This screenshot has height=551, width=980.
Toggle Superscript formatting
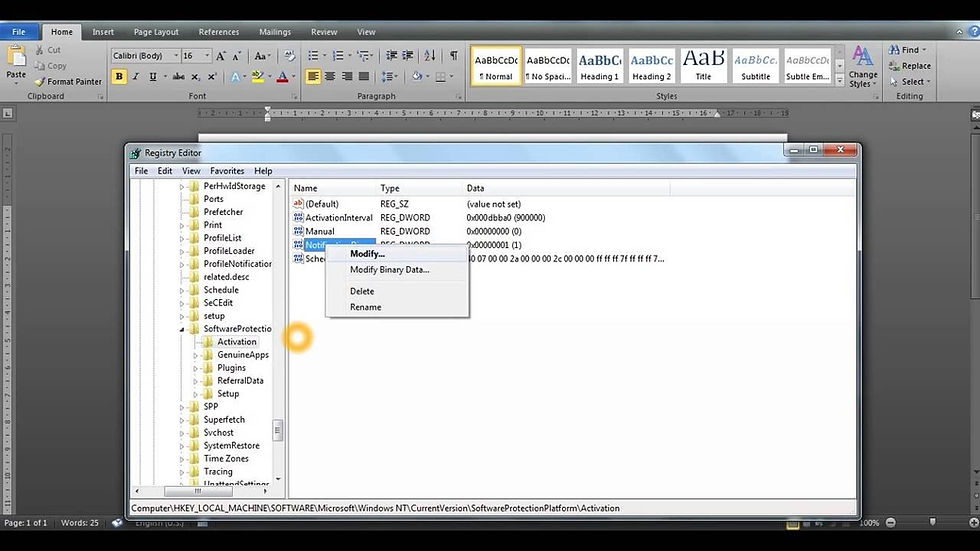tap(212, 76)
